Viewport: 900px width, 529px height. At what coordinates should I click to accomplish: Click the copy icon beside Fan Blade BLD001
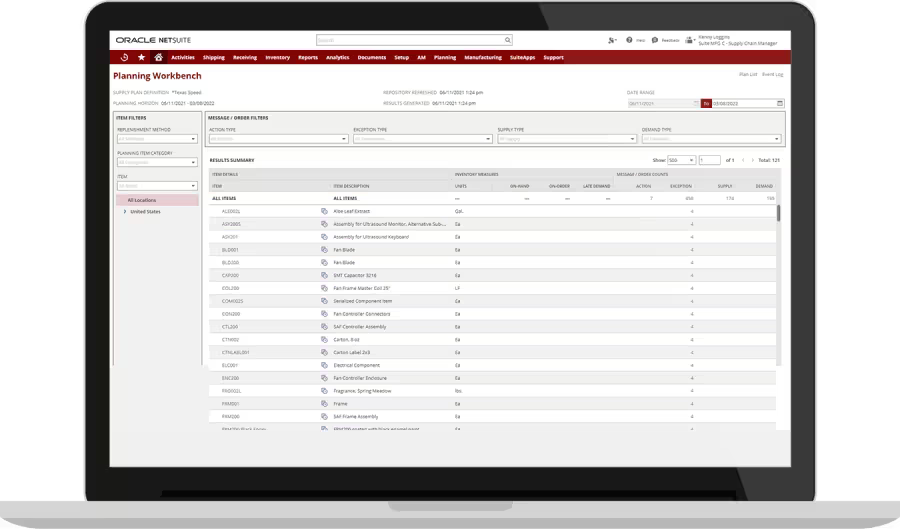pos(324,250)
